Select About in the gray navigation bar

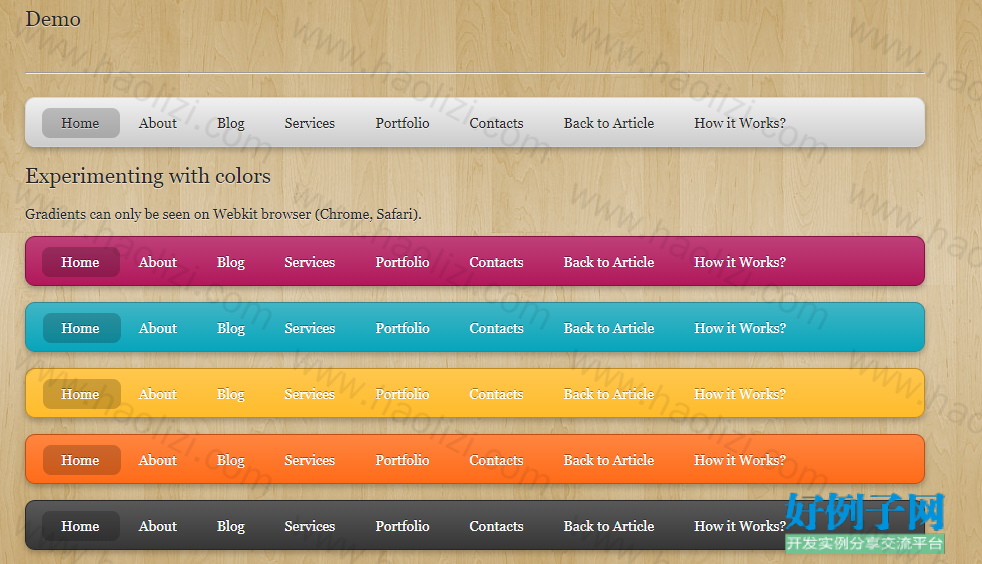158,123
